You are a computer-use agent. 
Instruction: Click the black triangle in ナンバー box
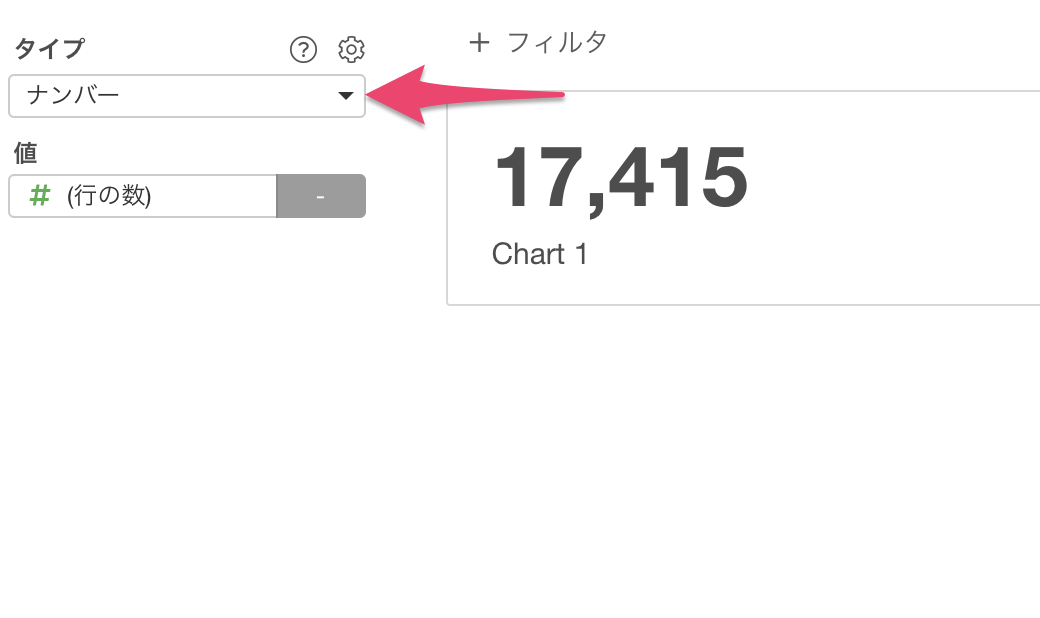[x=346, y=96]
